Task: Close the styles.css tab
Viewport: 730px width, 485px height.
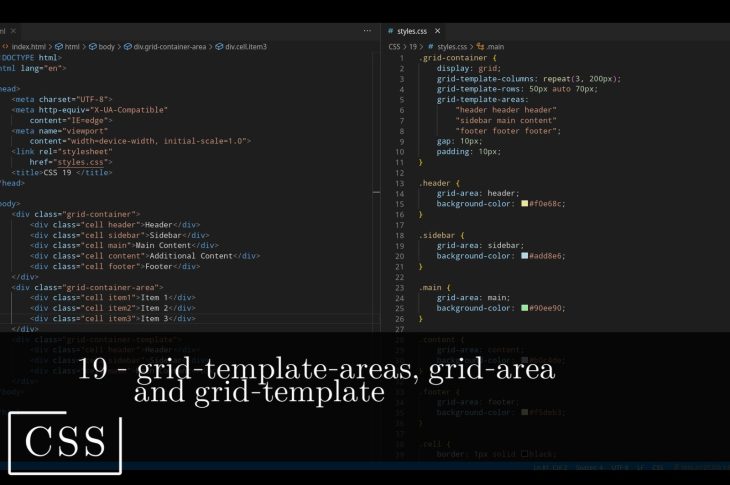Action: tap(437, 31)
